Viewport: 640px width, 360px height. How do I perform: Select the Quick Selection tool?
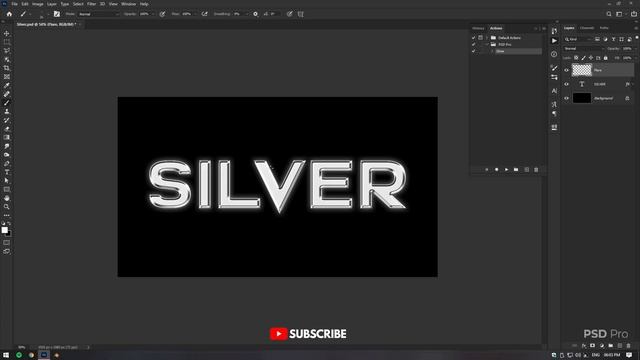click(x=7, y=59)
